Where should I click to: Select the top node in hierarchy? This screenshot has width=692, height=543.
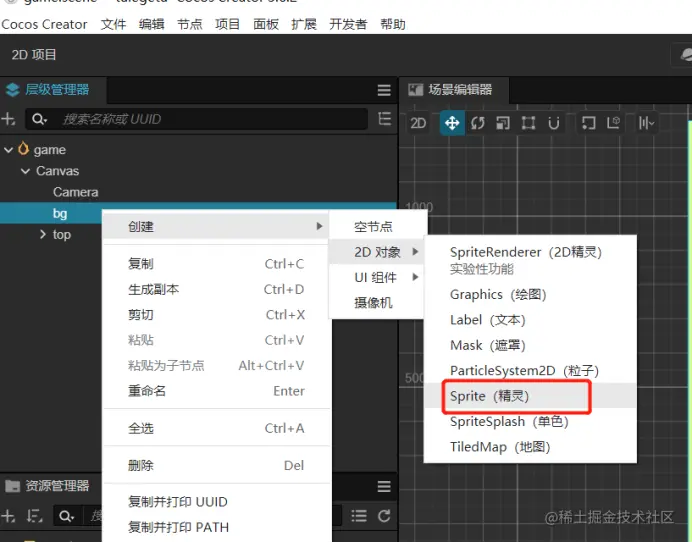click(62, 234)
